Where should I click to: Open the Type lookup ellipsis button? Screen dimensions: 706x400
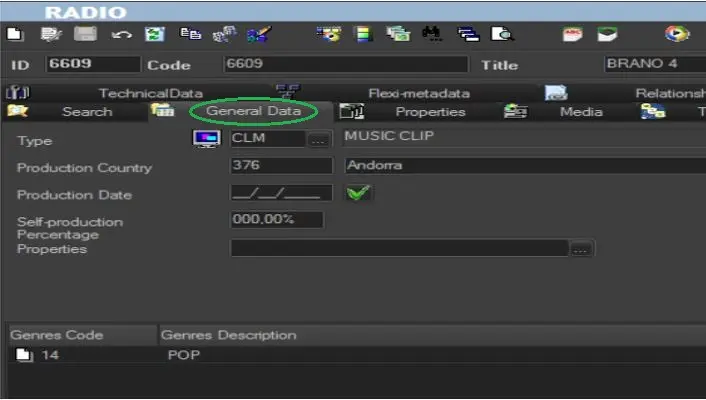click(x=318, y=139)
